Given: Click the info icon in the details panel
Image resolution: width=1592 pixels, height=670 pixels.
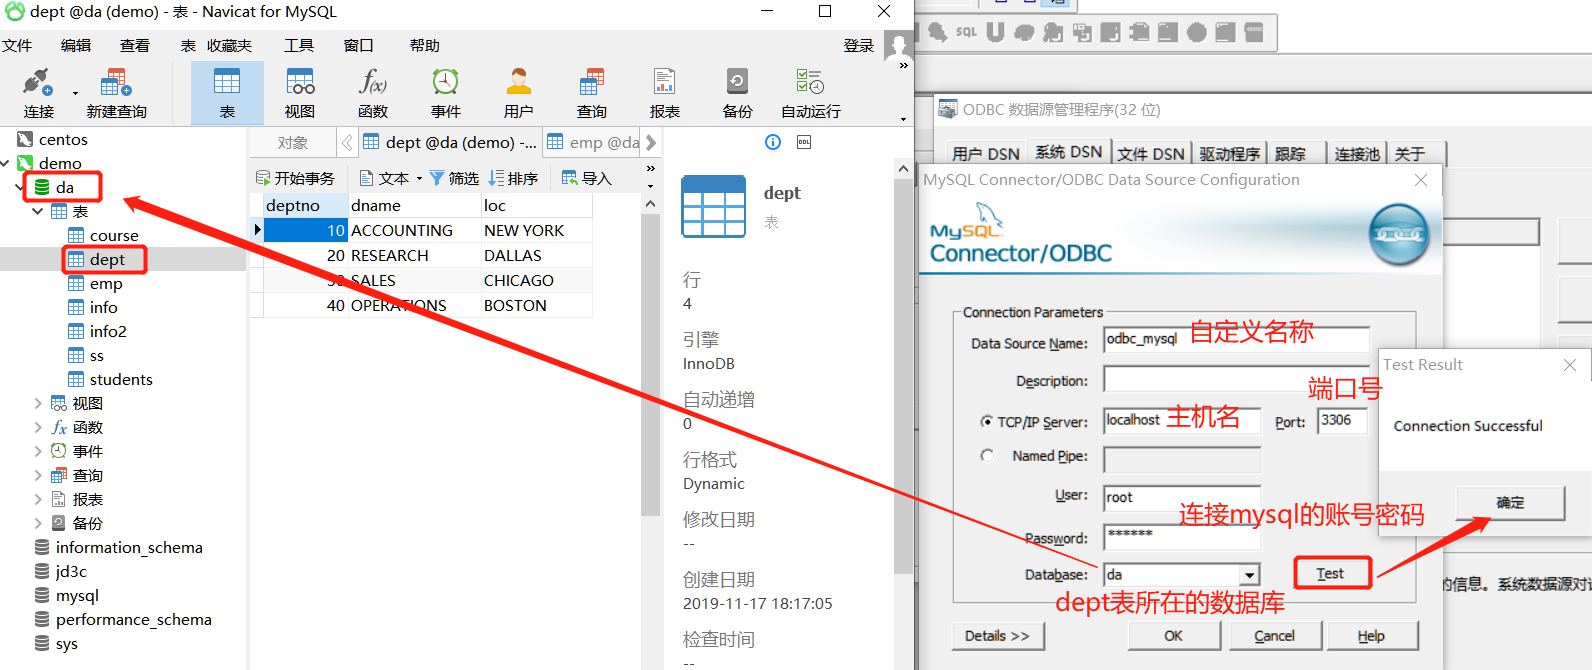Looking at the screenshot, I should click(773, 142).
